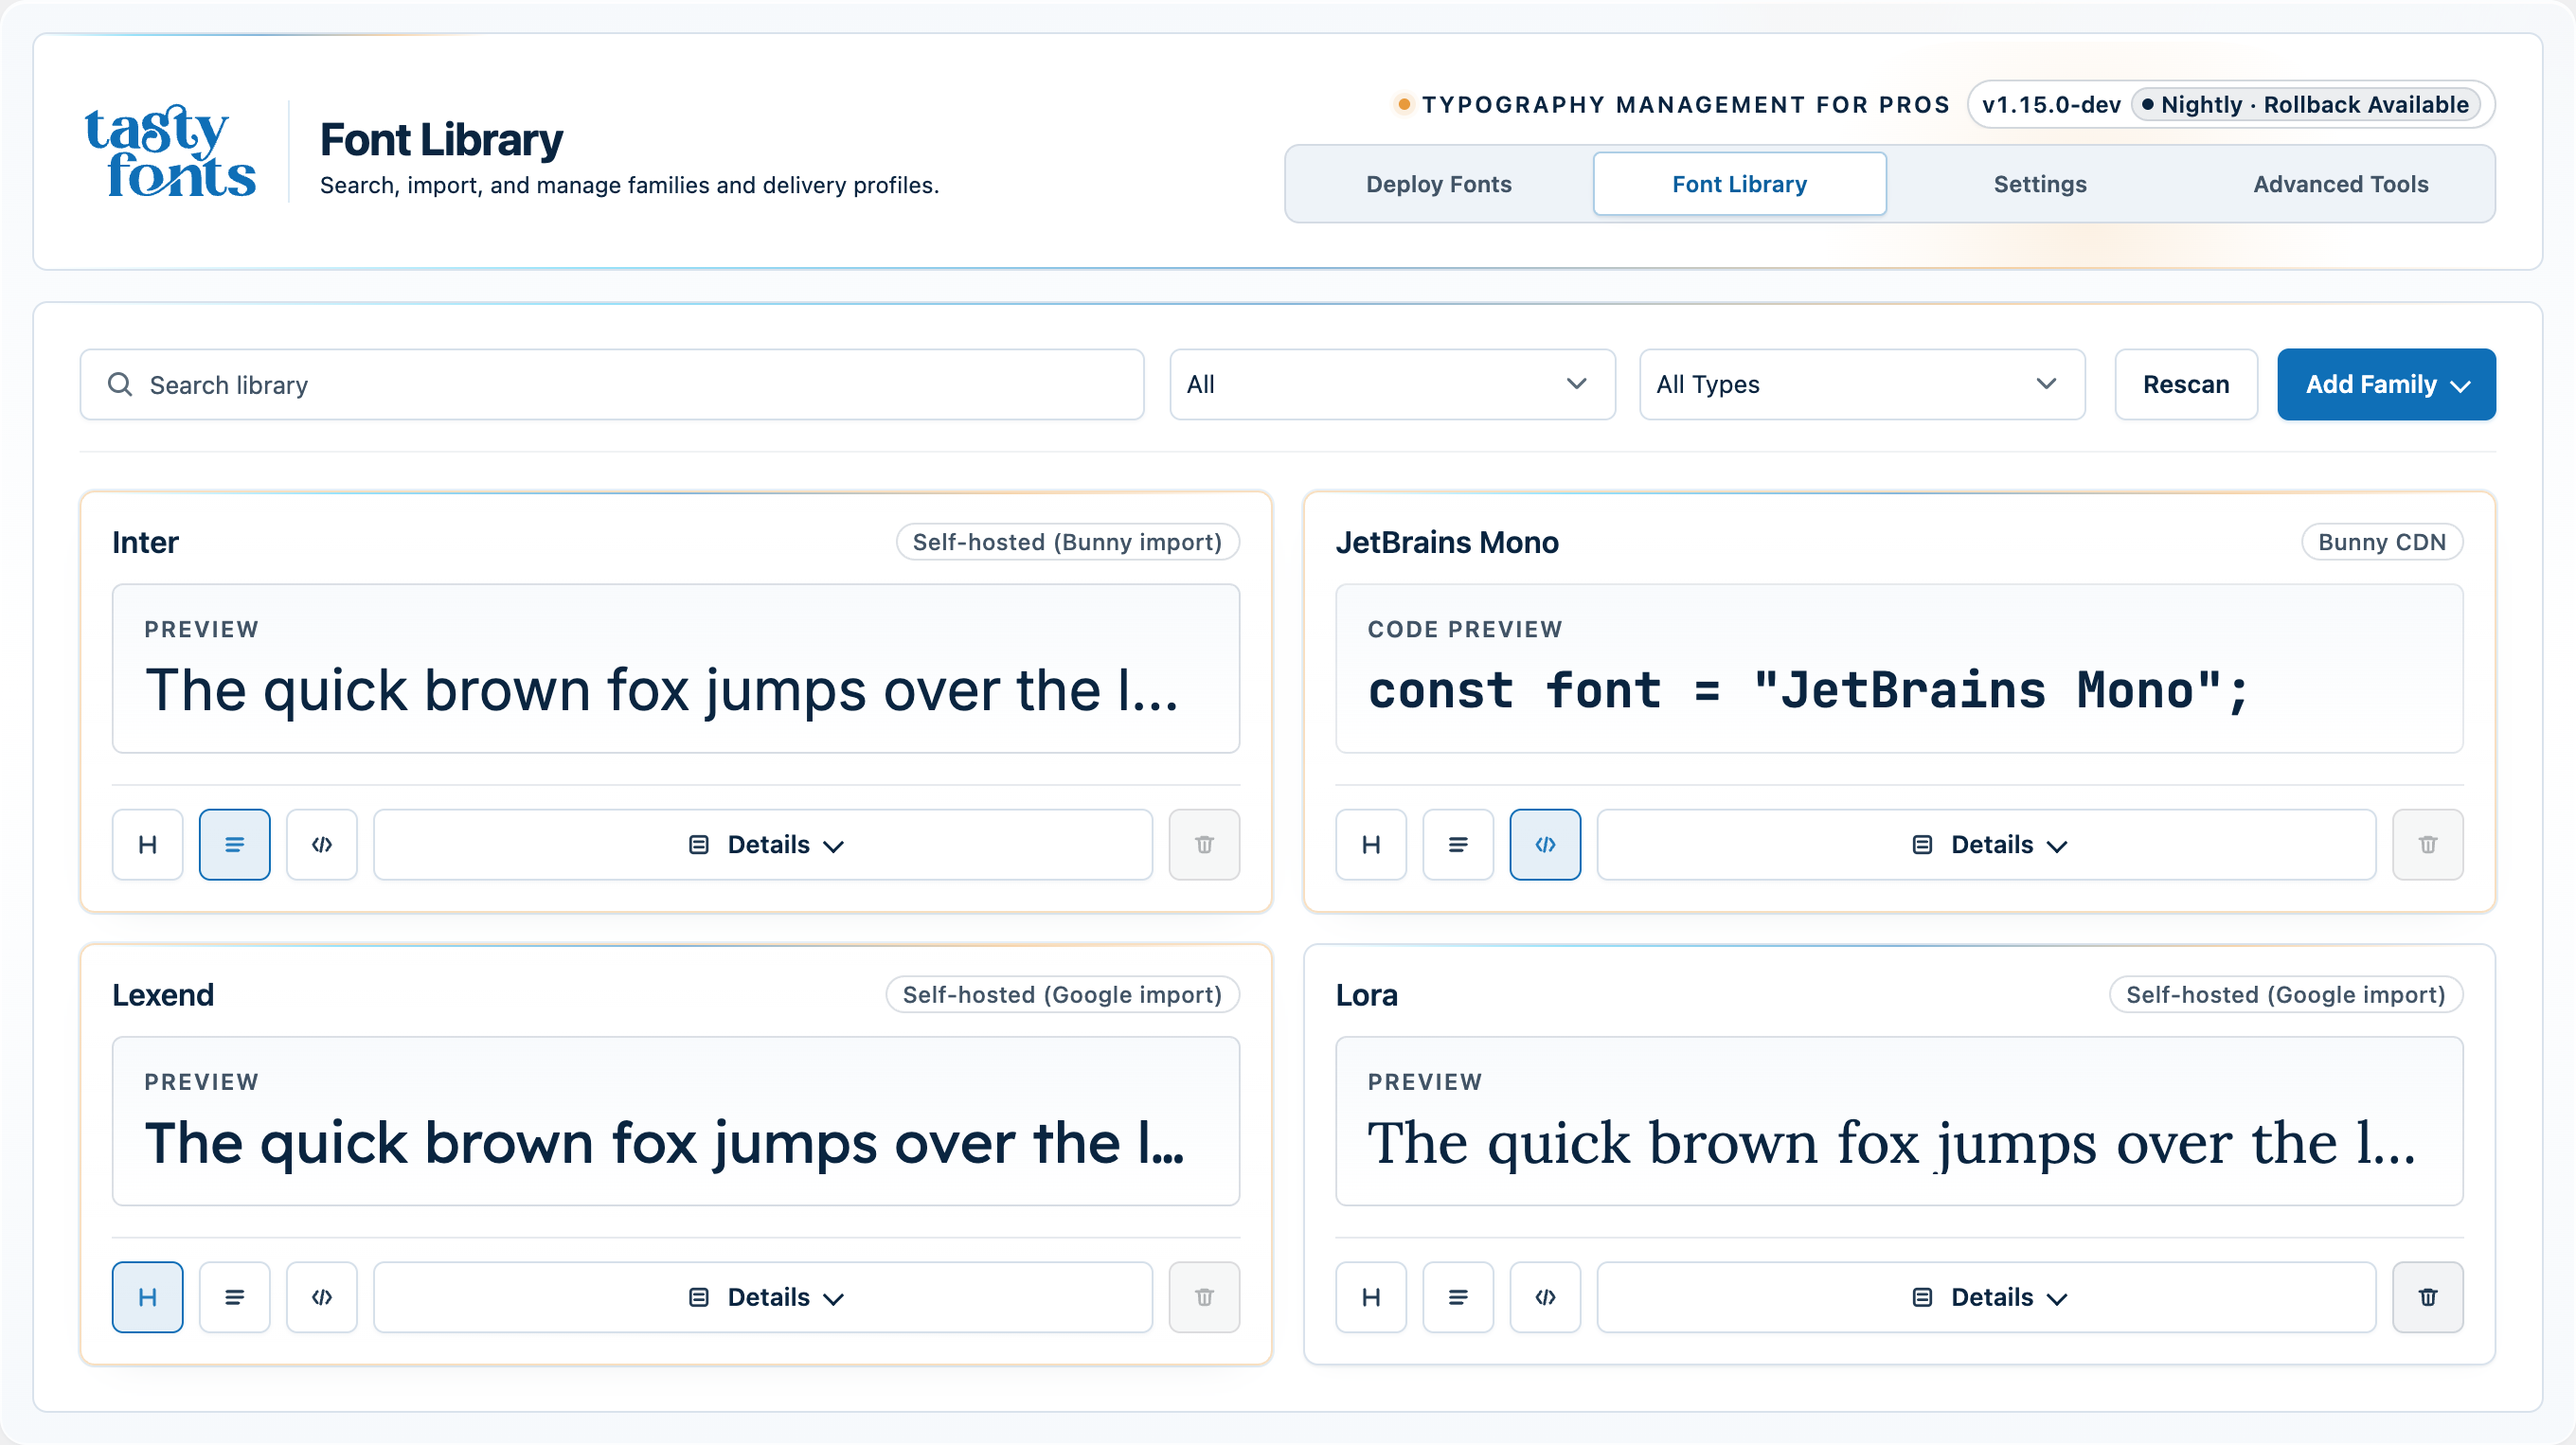Open the Add Family dropdown menu
Image resolution: width=2576 pixels, height=1445 pixels.
pyautogui.click(x=2386, y=384)
